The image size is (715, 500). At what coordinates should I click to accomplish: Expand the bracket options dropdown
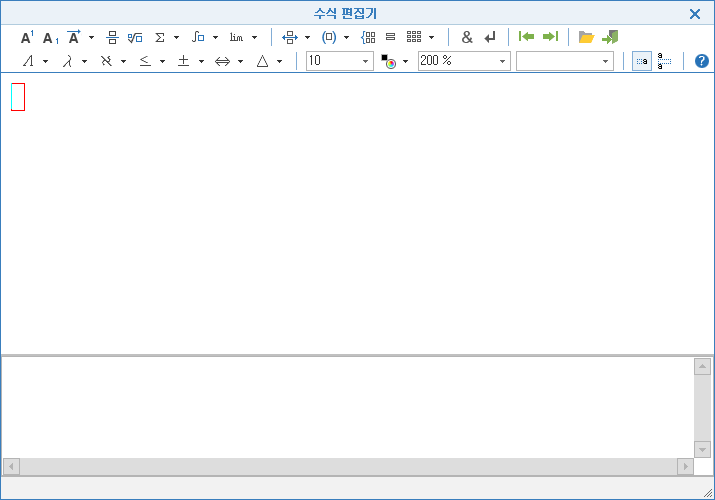[347, 37]
